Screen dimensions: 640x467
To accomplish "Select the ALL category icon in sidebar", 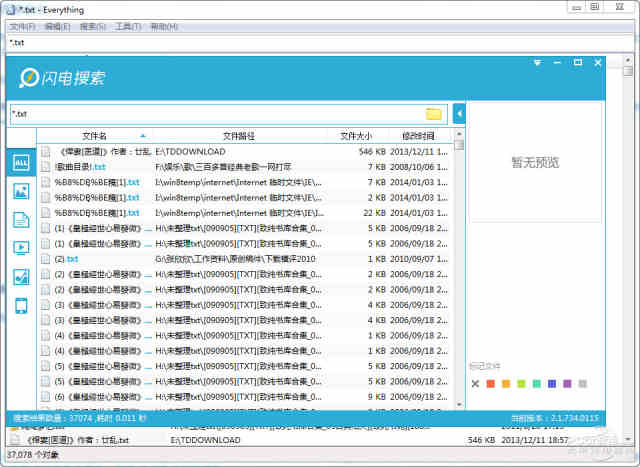I will 21,162.
